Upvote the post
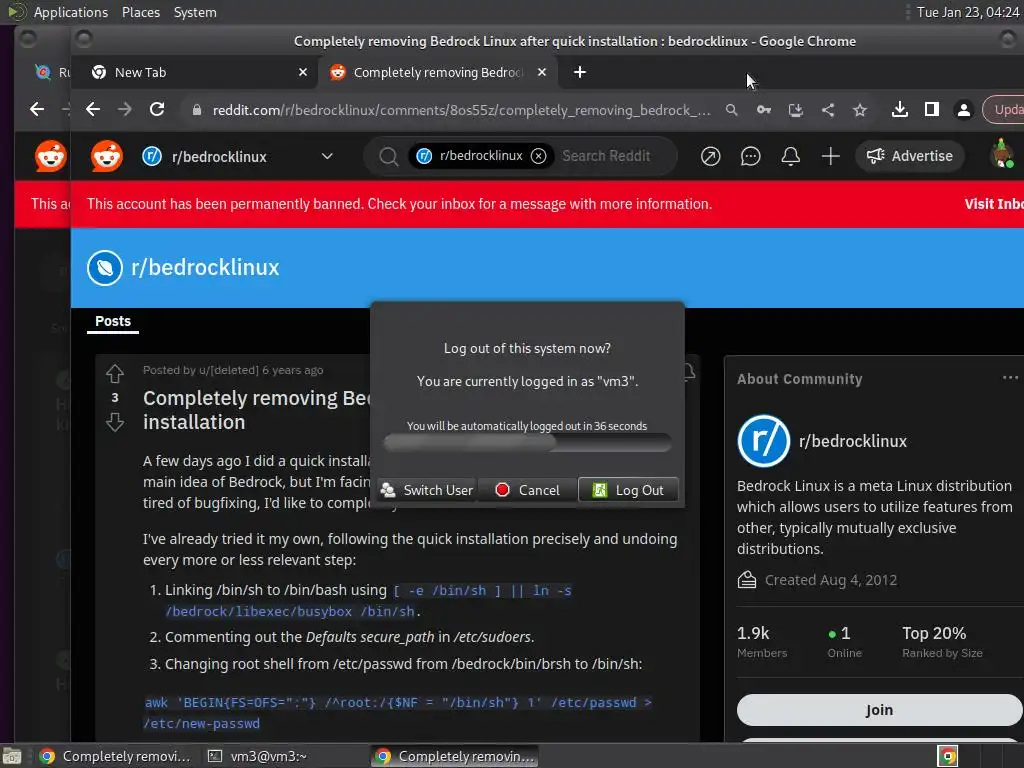This screenshot has height=768, width=1024. tap(115, 374)
